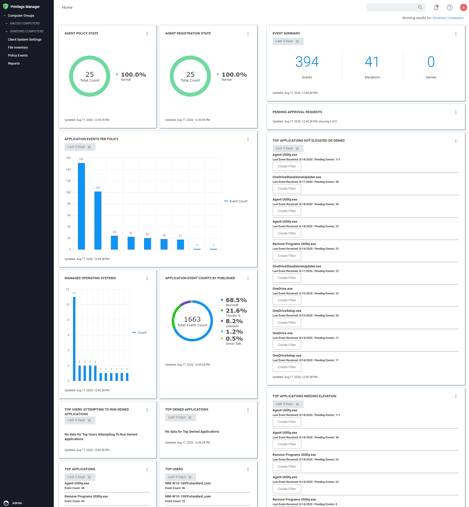Click the Agent Registration State donut chart
The width and height of the screenshot is (469, 507).
click(x=190, y=76)
